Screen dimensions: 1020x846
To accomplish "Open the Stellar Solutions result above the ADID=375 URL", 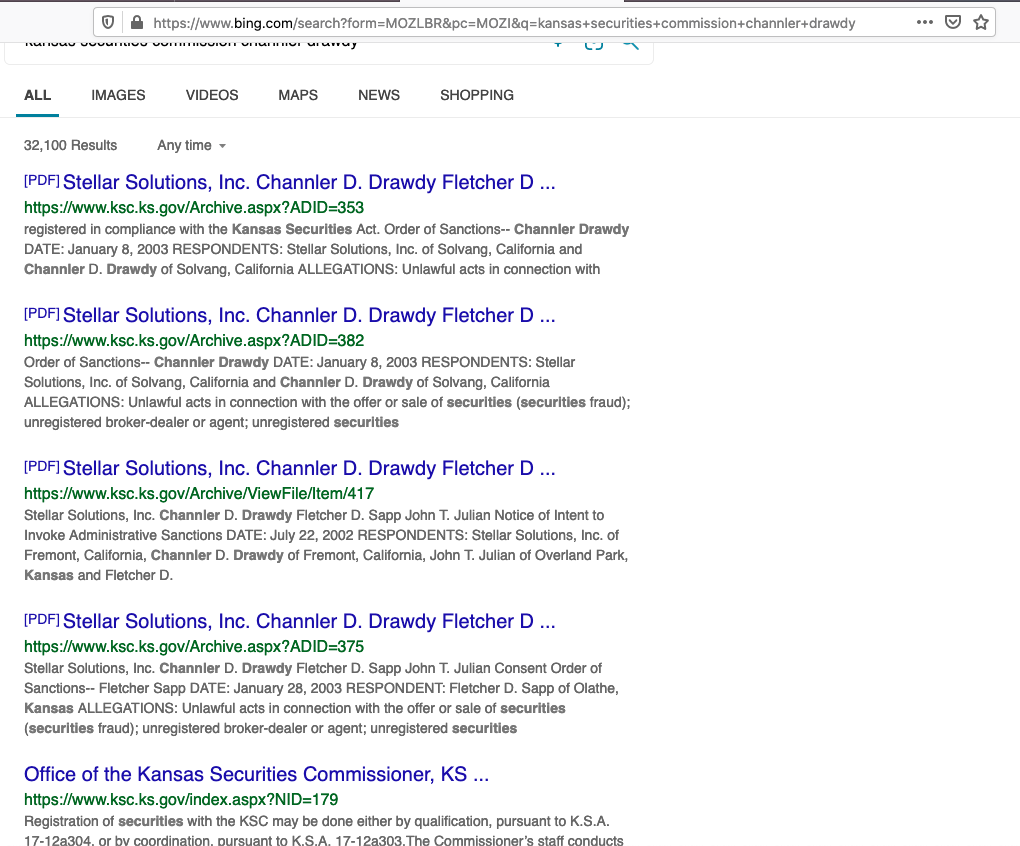I will [x=309, y=621].
